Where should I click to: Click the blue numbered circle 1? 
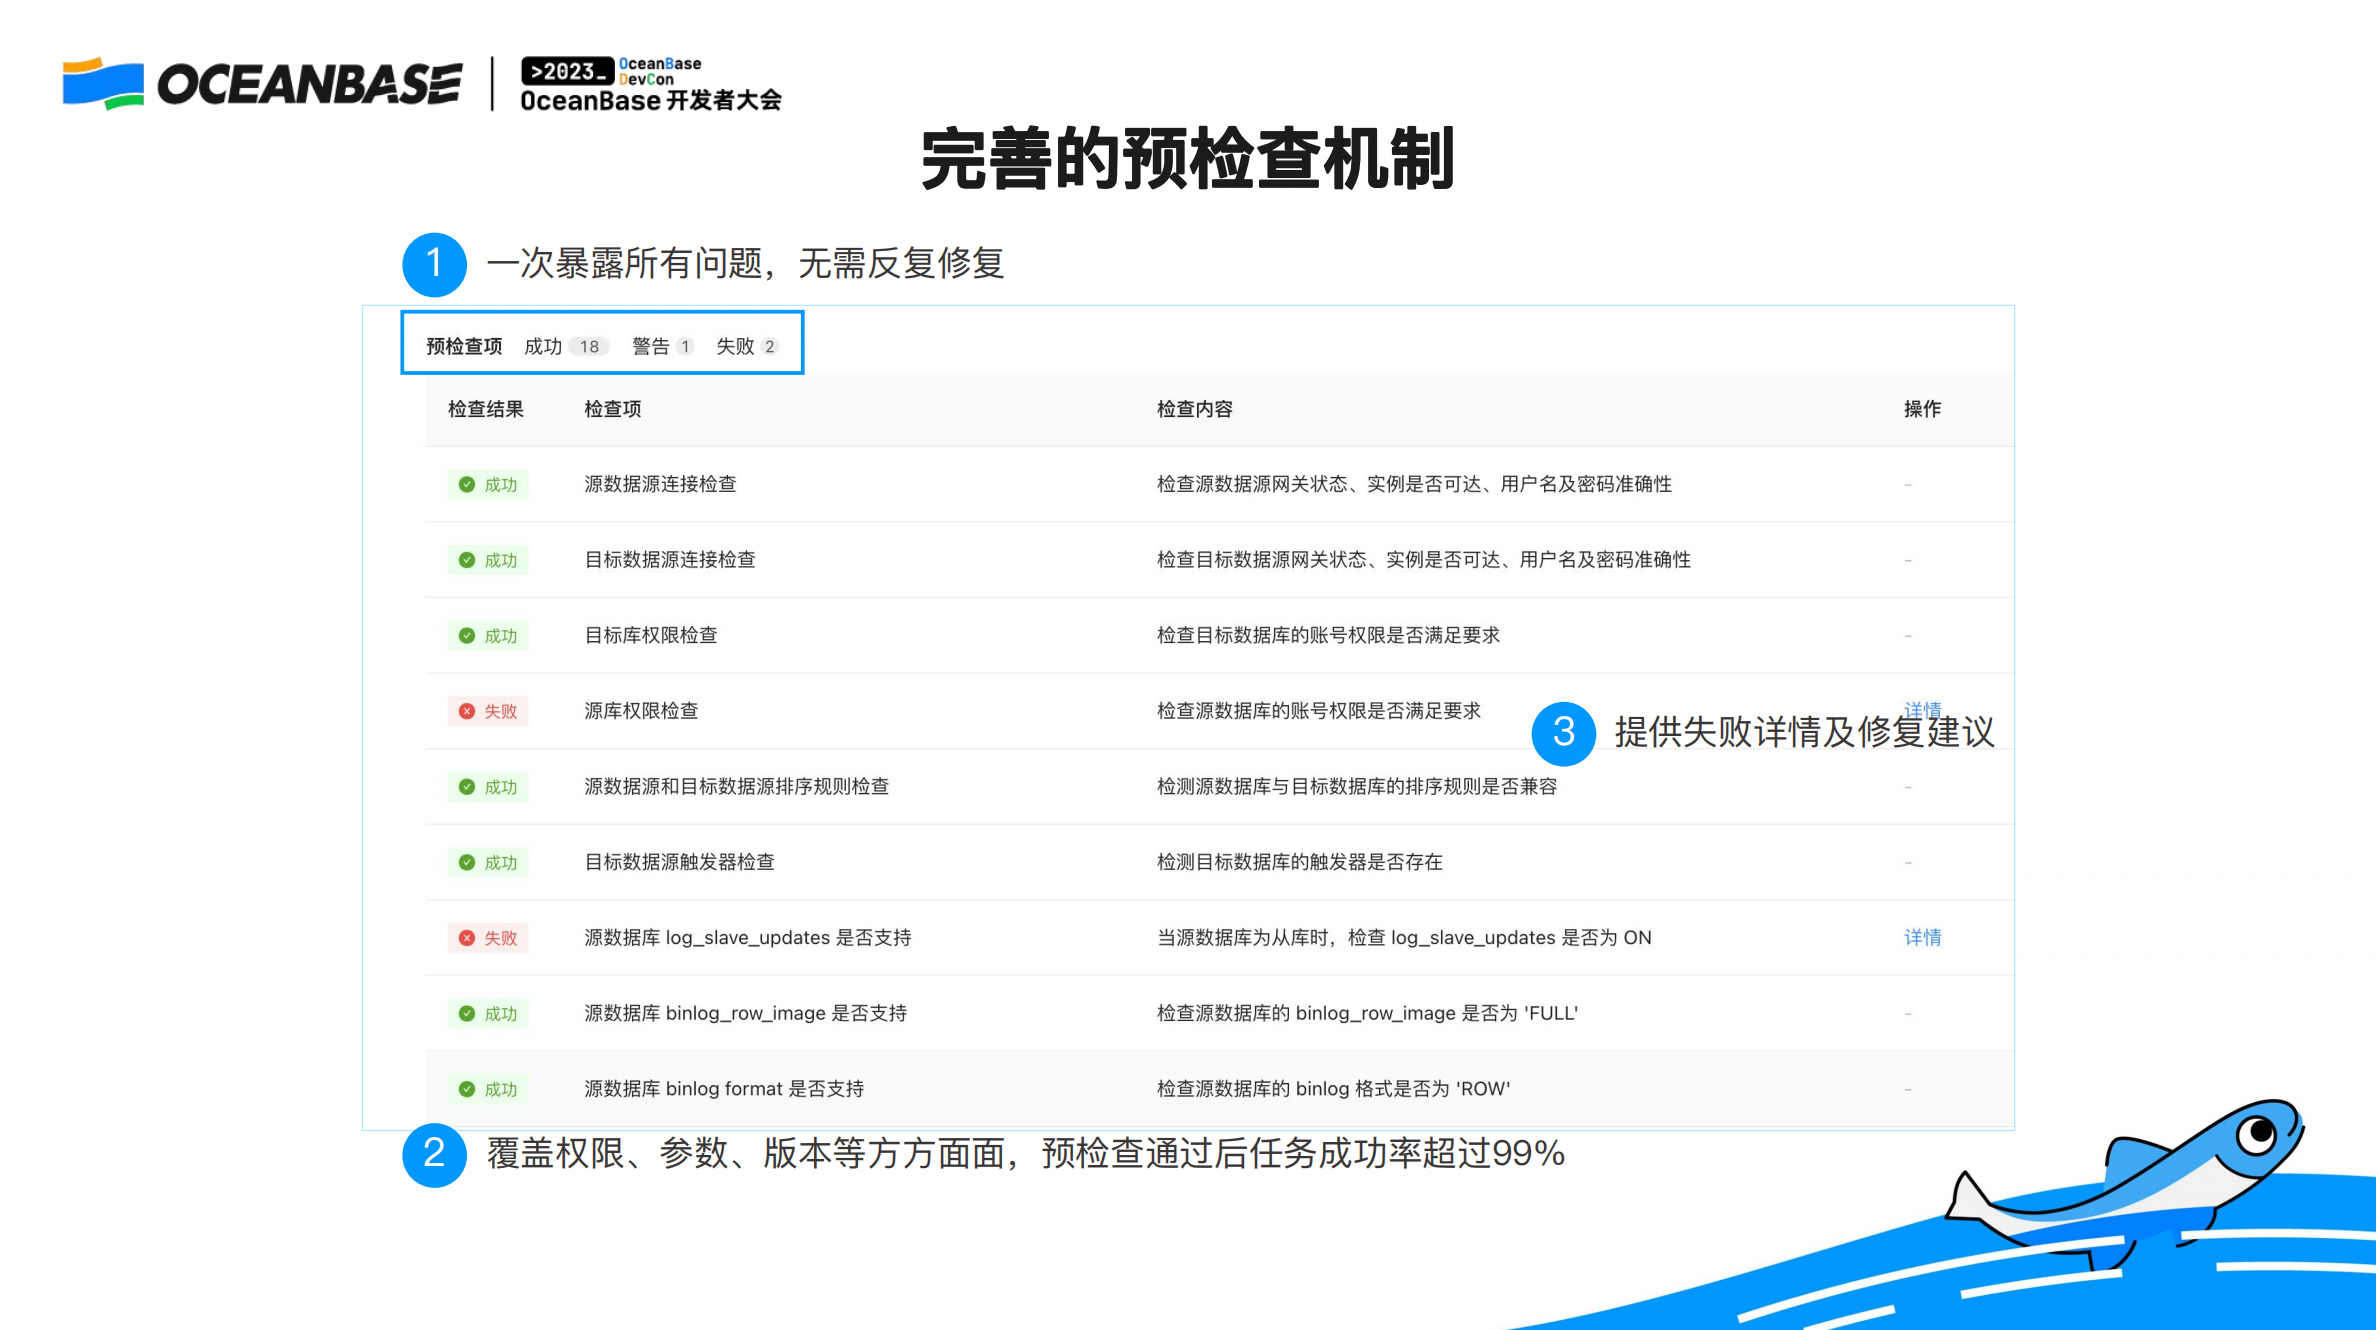pyautogui.click(x=434, y=263)
